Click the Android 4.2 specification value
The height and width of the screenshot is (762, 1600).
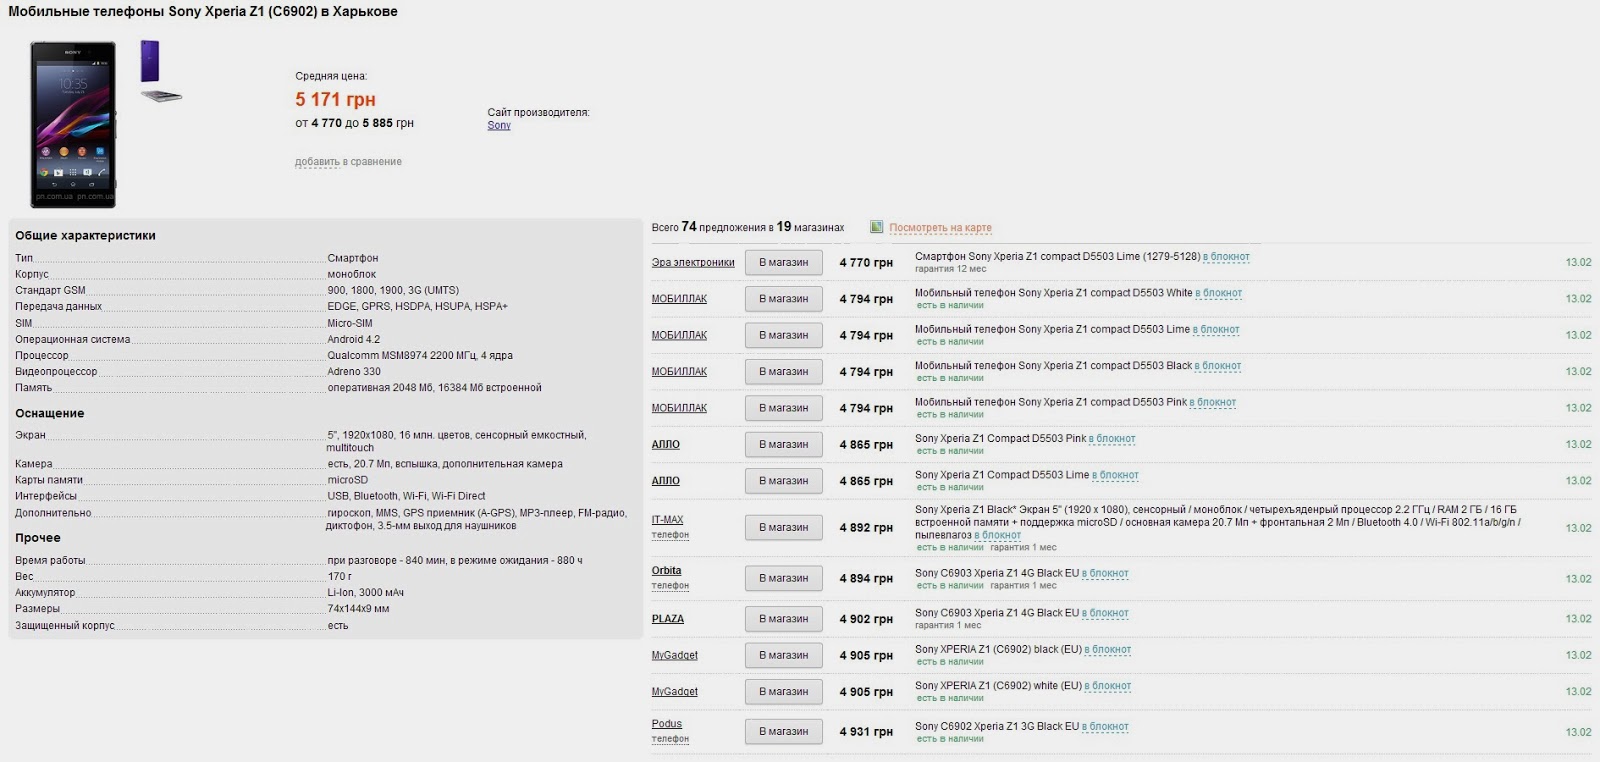[354, 340]
